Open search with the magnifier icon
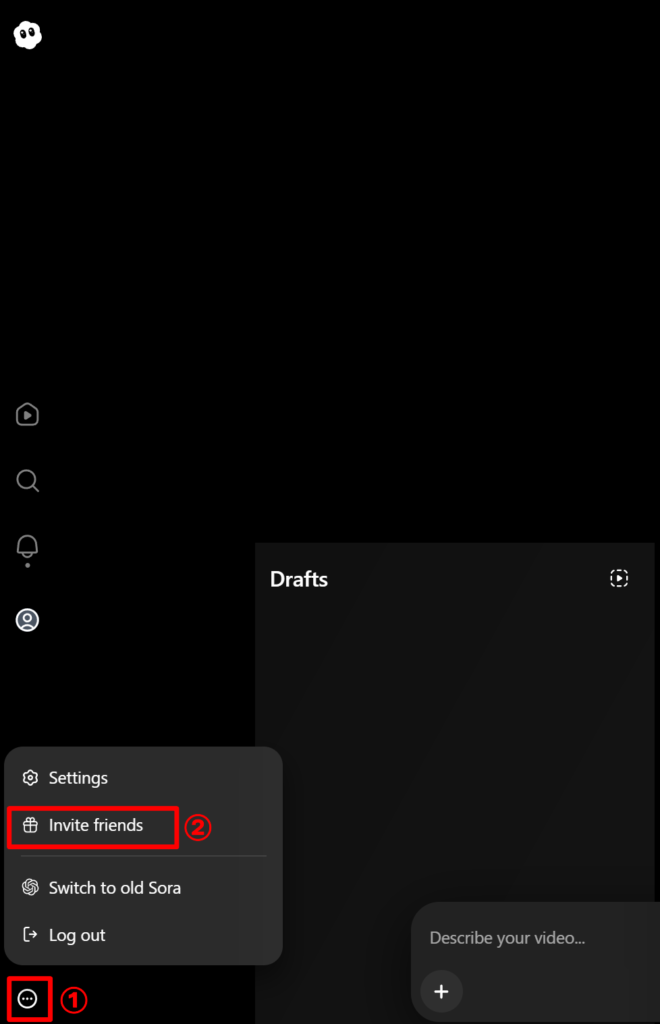660x1024 pixels. pyautogui.click(x=27, y=481)
